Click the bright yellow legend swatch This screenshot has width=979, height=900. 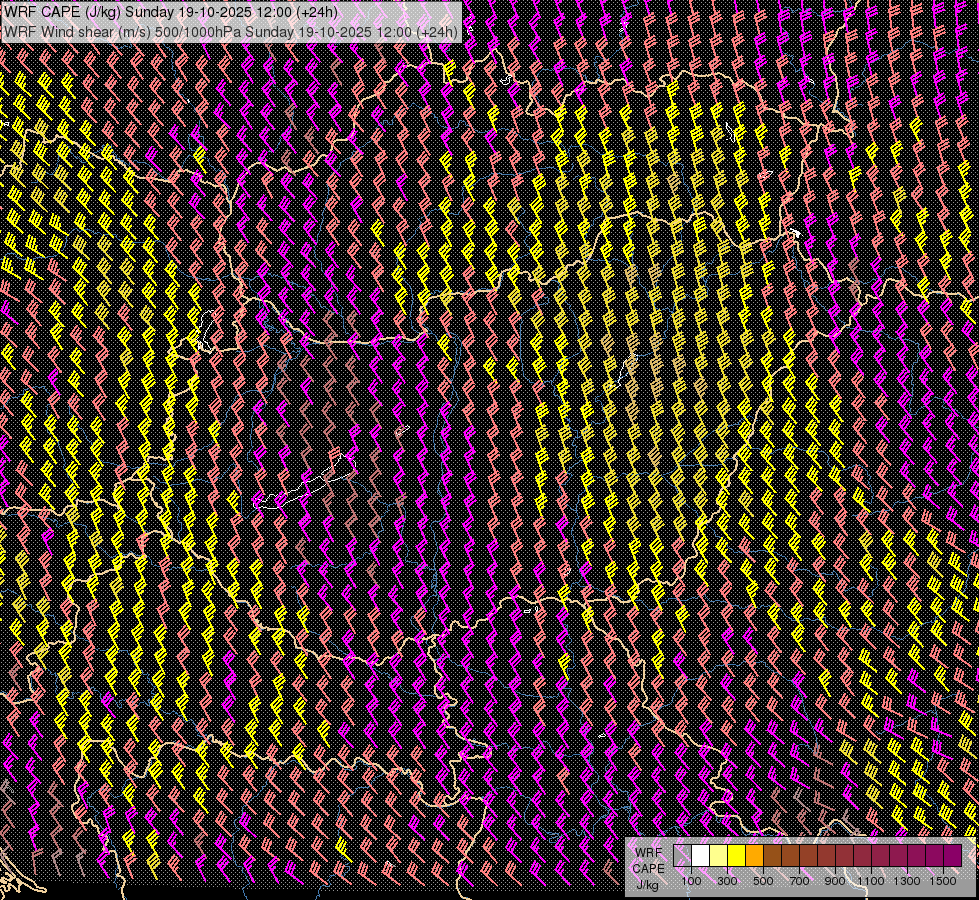click(736, 855)
